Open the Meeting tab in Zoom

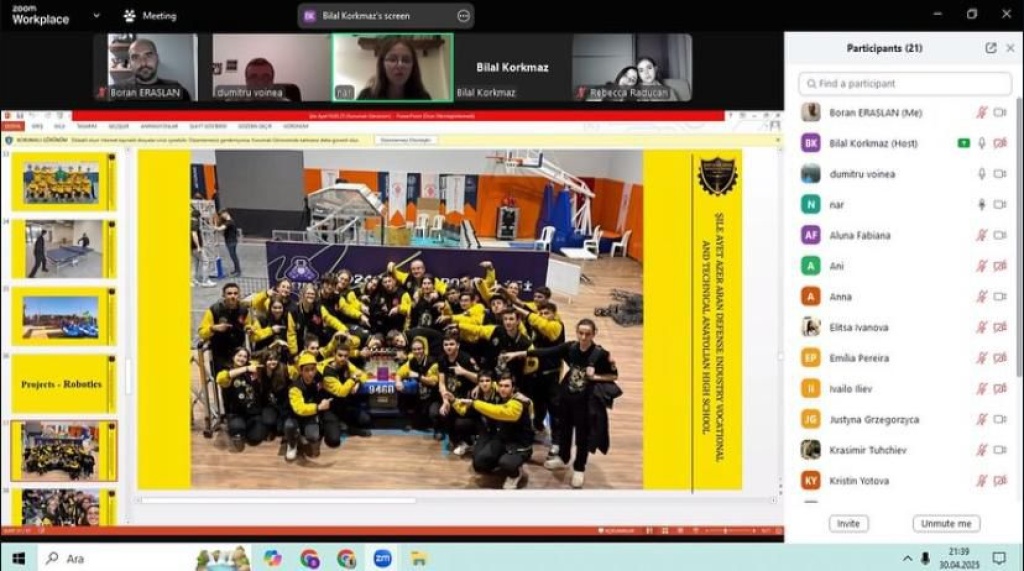158,16
